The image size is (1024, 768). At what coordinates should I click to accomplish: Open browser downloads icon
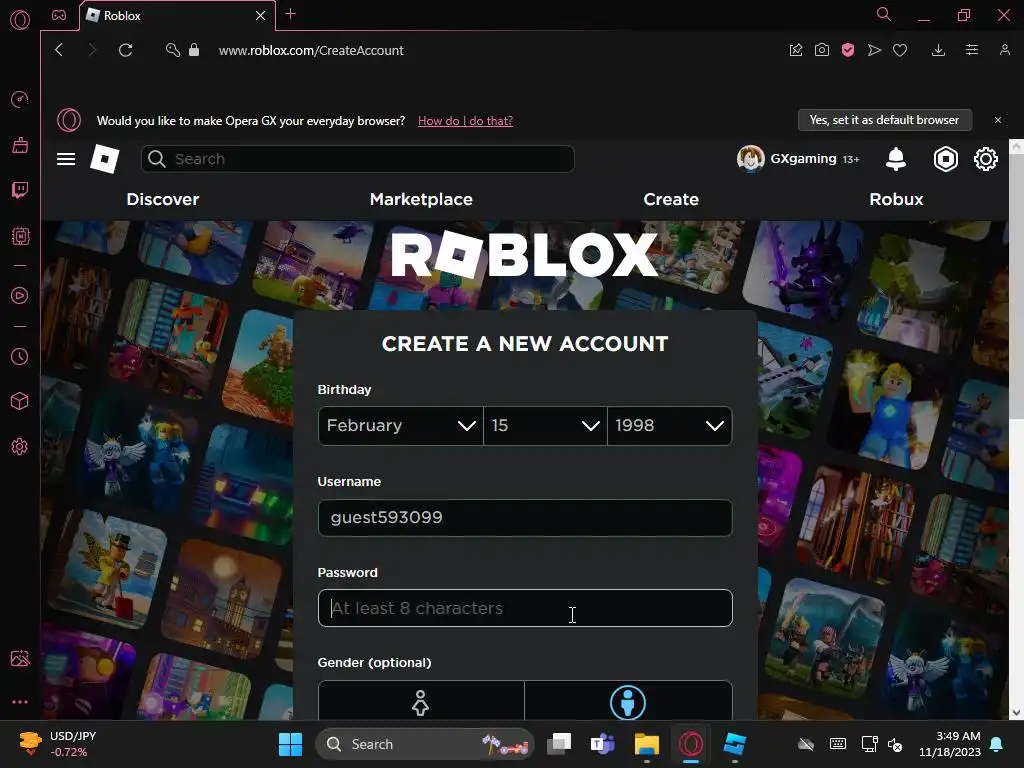tap(938, 50)
